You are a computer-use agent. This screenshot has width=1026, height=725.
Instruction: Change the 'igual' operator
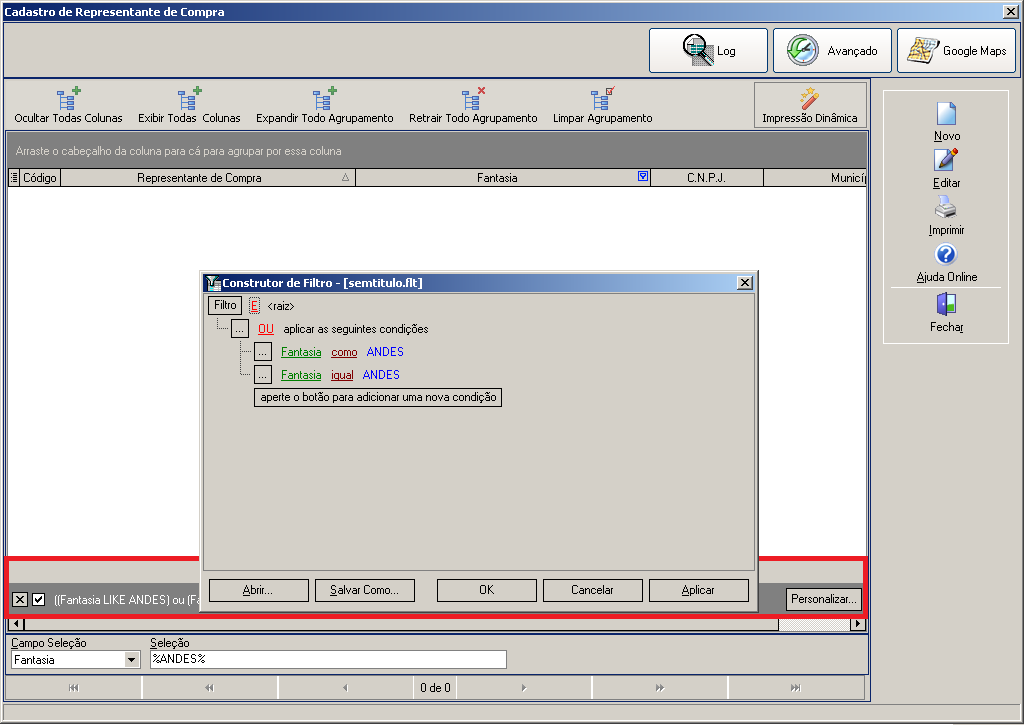(342, 375)
